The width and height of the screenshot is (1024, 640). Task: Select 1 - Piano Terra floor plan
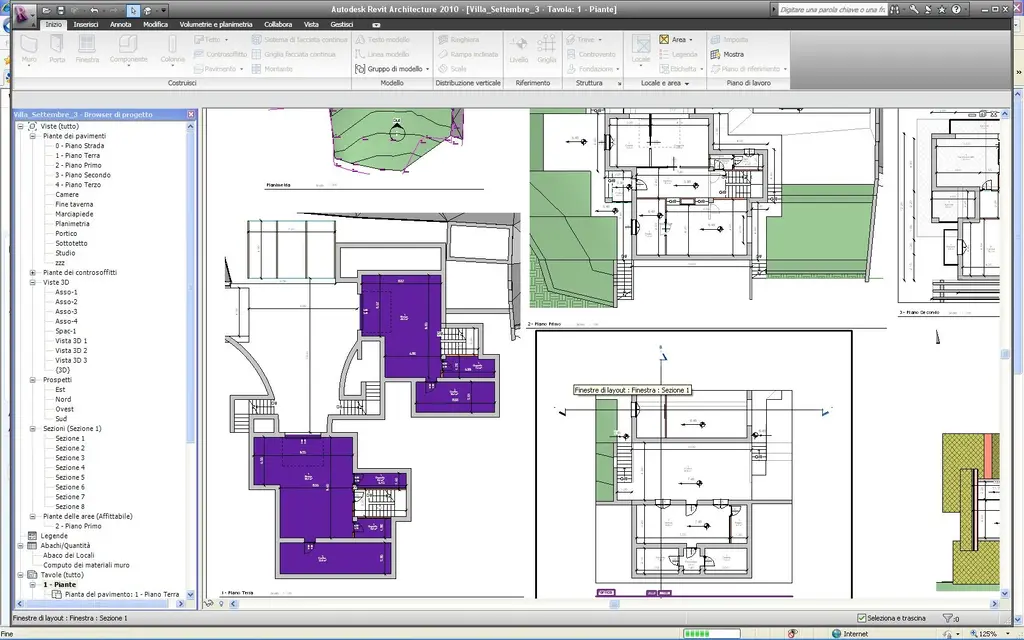click(x=78, y=155)
